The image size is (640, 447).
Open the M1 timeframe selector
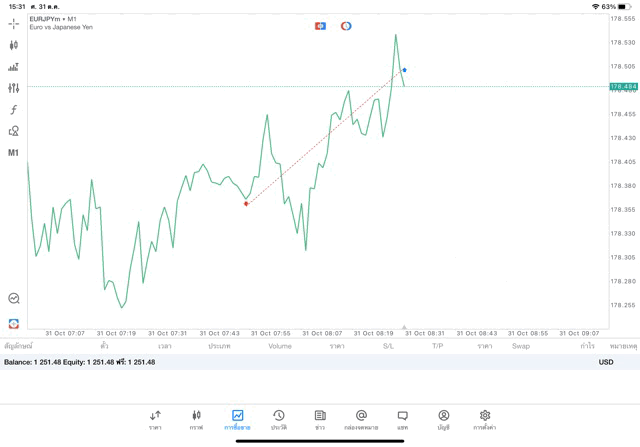14,153
